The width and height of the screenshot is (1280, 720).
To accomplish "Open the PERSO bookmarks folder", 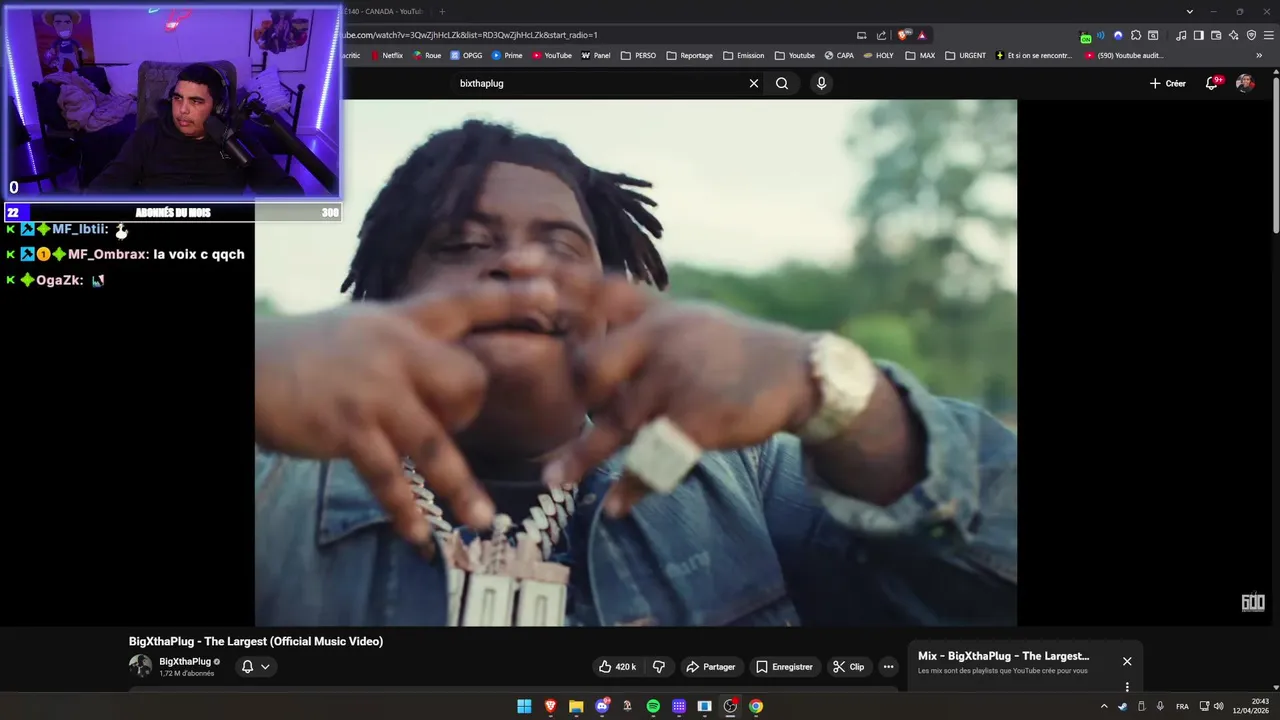I will point(638,56).
